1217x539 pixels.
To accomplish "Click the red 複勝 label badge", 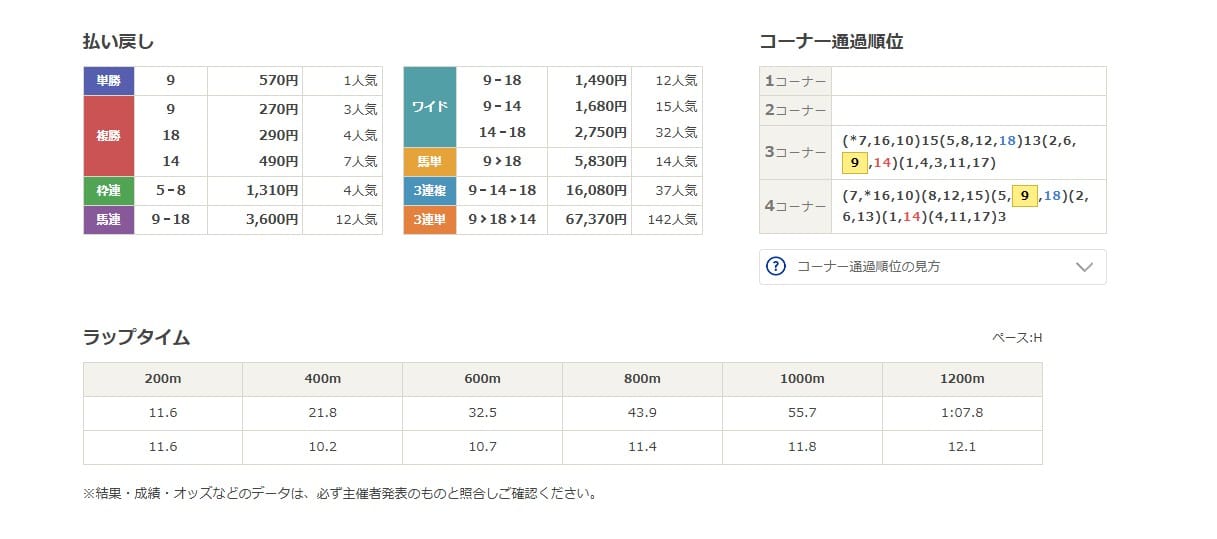I will click(109, 135).
